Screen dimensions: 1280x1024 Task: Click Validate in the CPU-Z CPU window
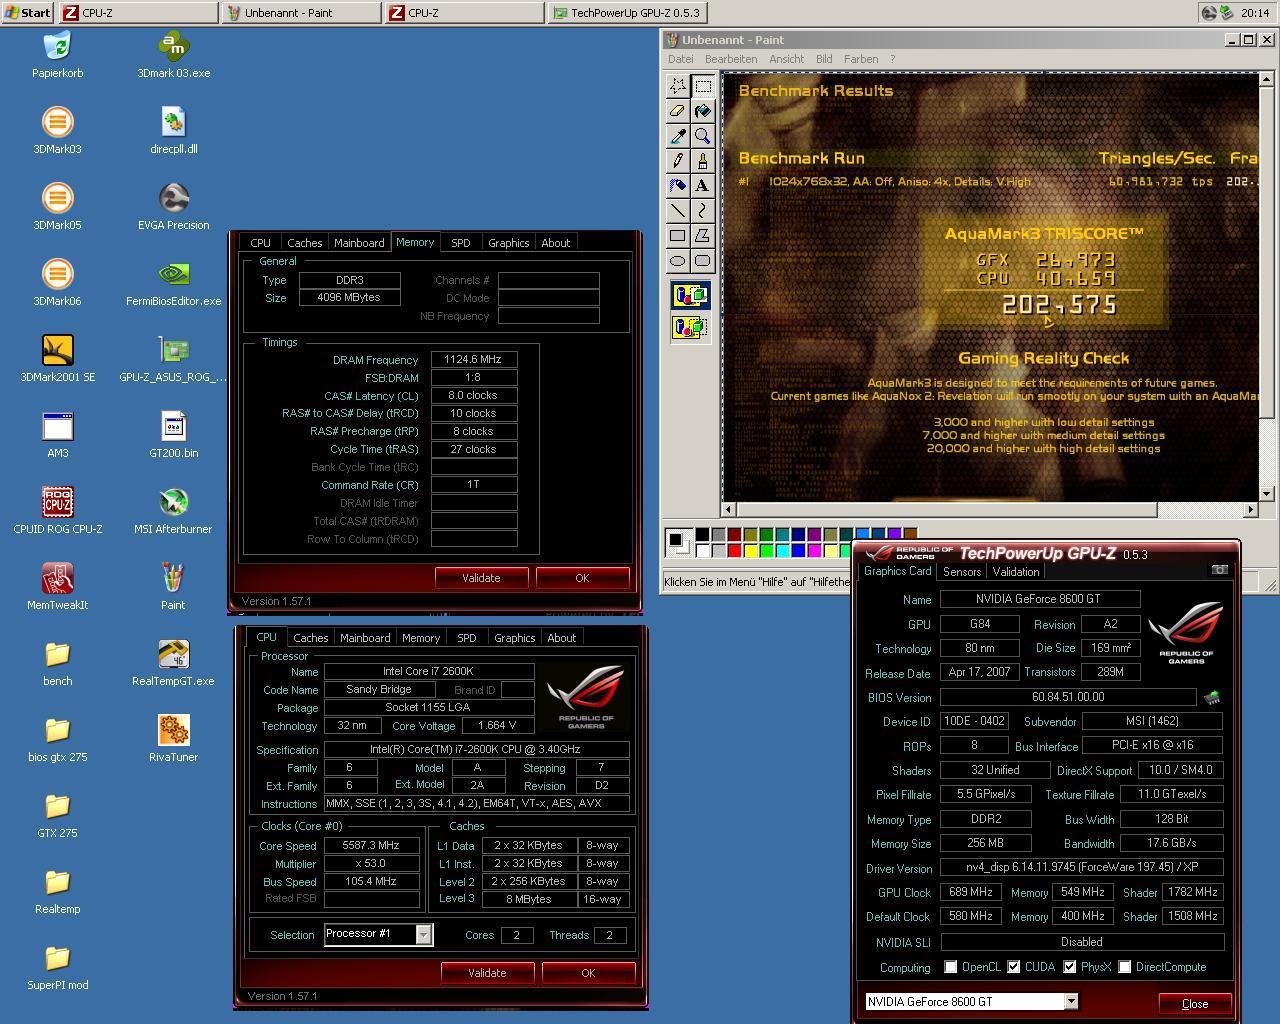pyautogui.click(x=487, y=973)
